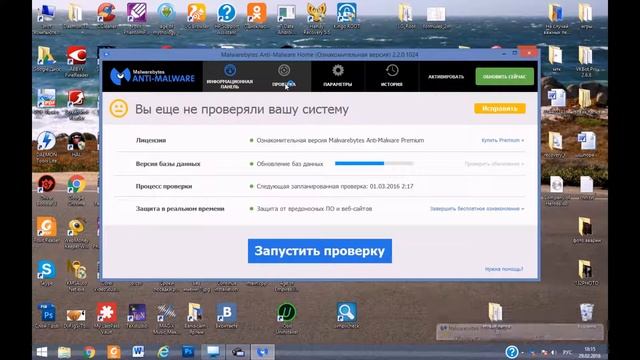Click the Процесс проверки label
The image size is (640, 360).
click(164, 186)
